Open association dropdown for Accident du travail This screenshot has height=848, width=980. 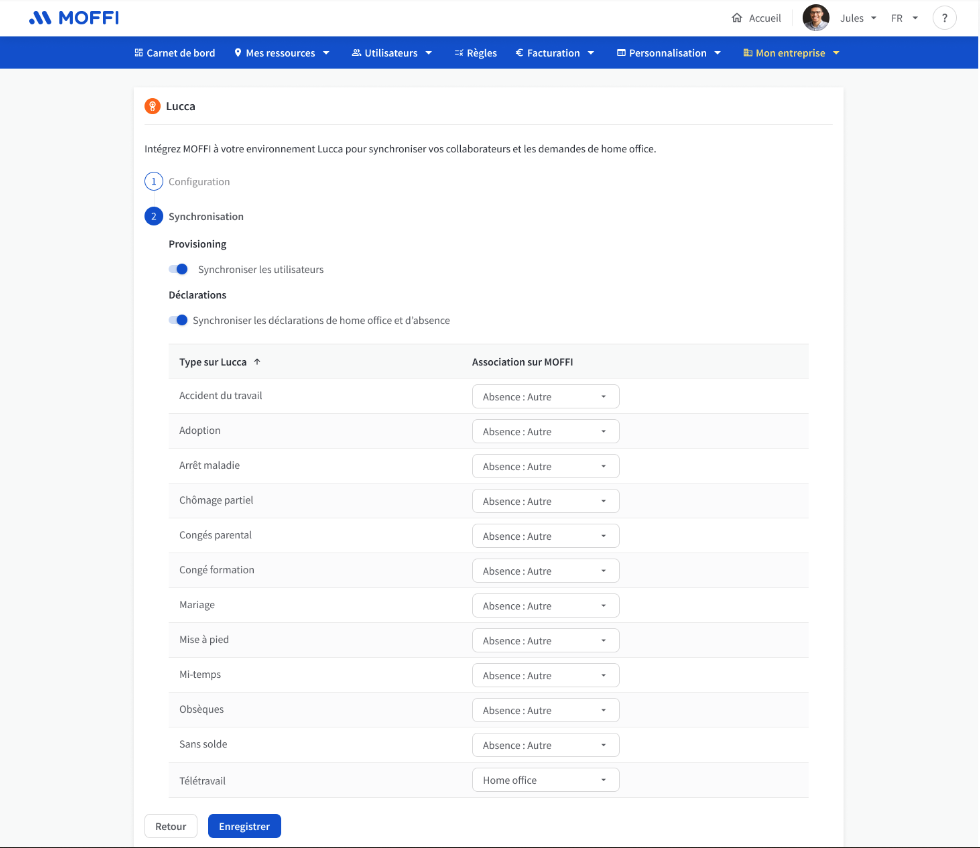click(546, 397)
